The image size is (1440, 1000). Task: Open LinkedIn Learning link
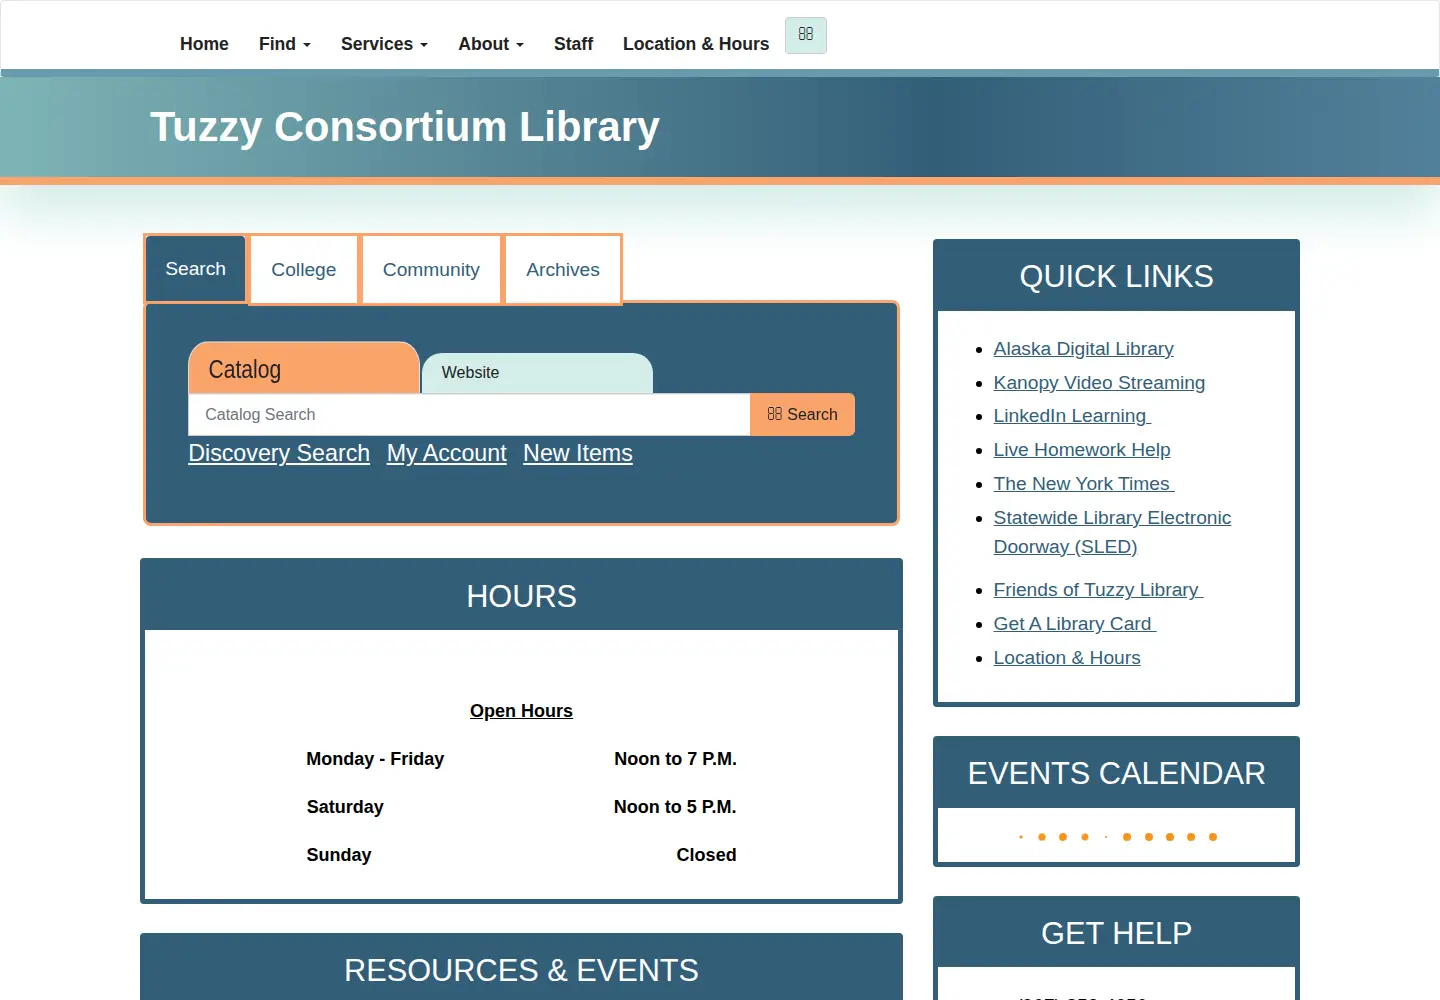1072,416
